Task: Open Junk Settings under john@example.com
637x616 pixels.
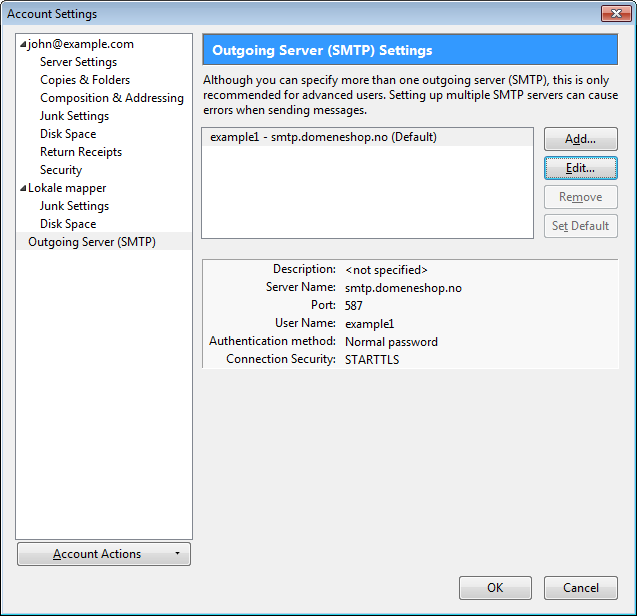Action: [75, 116]
